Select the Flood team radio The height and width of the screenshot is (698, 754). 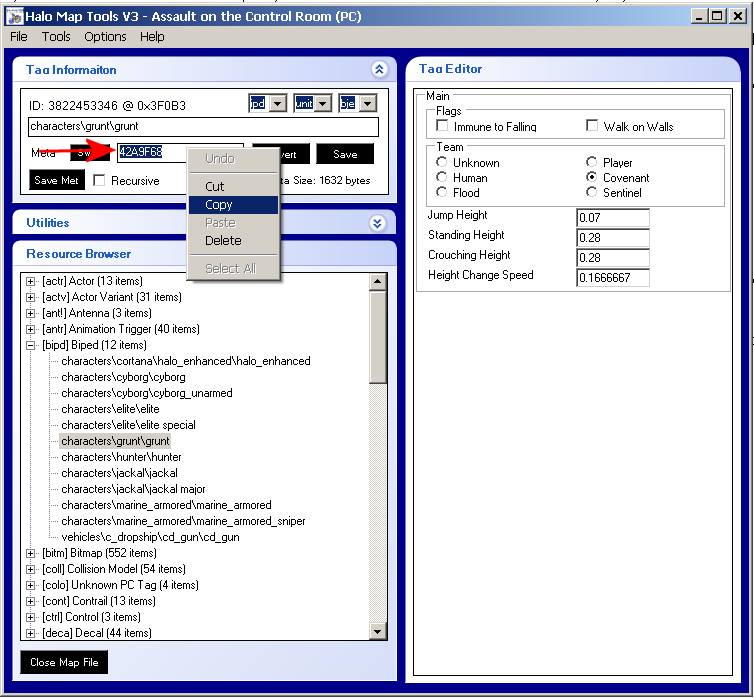pos(441,192)
